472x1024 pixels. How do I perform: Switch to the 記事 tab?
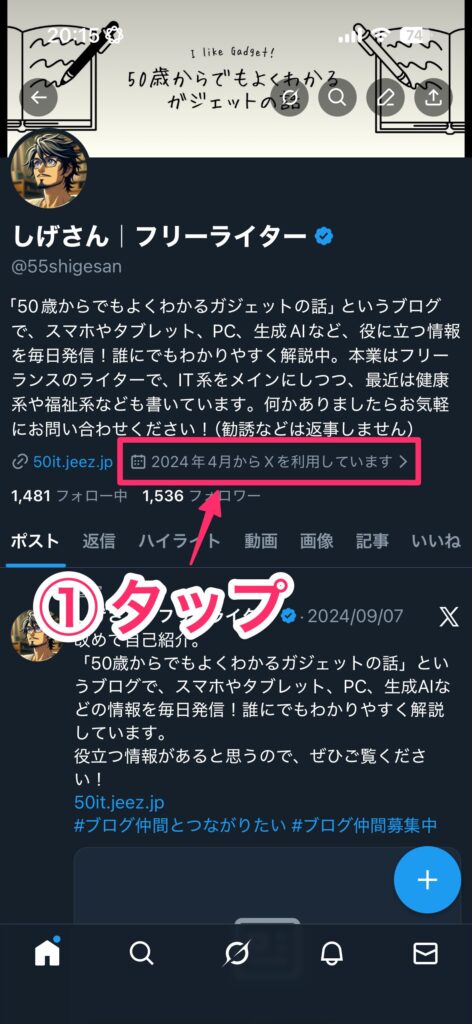click(x=372, y=541)
